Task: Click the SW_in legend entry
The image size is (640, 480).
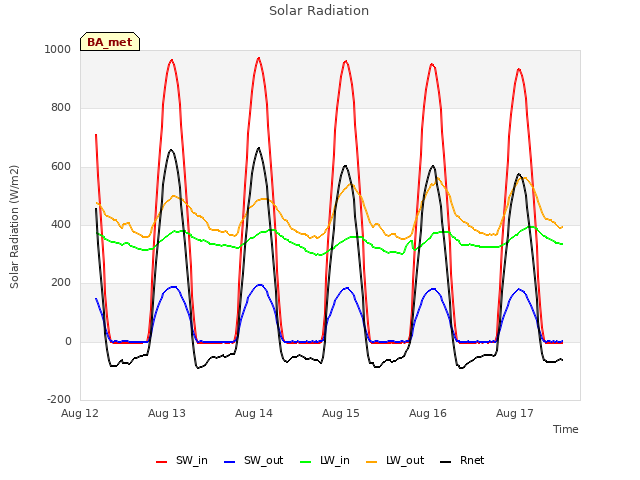Action: tap(182, 460)
